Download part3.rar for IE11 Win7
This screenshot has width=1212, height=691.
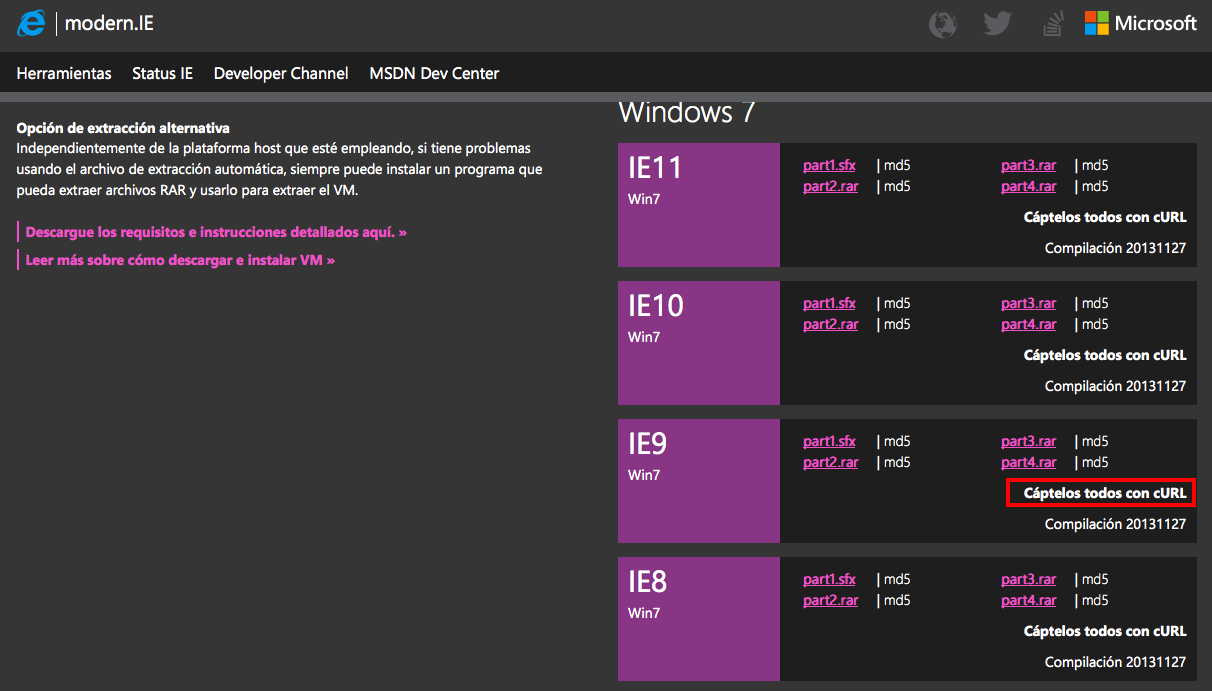[1028, 165]
